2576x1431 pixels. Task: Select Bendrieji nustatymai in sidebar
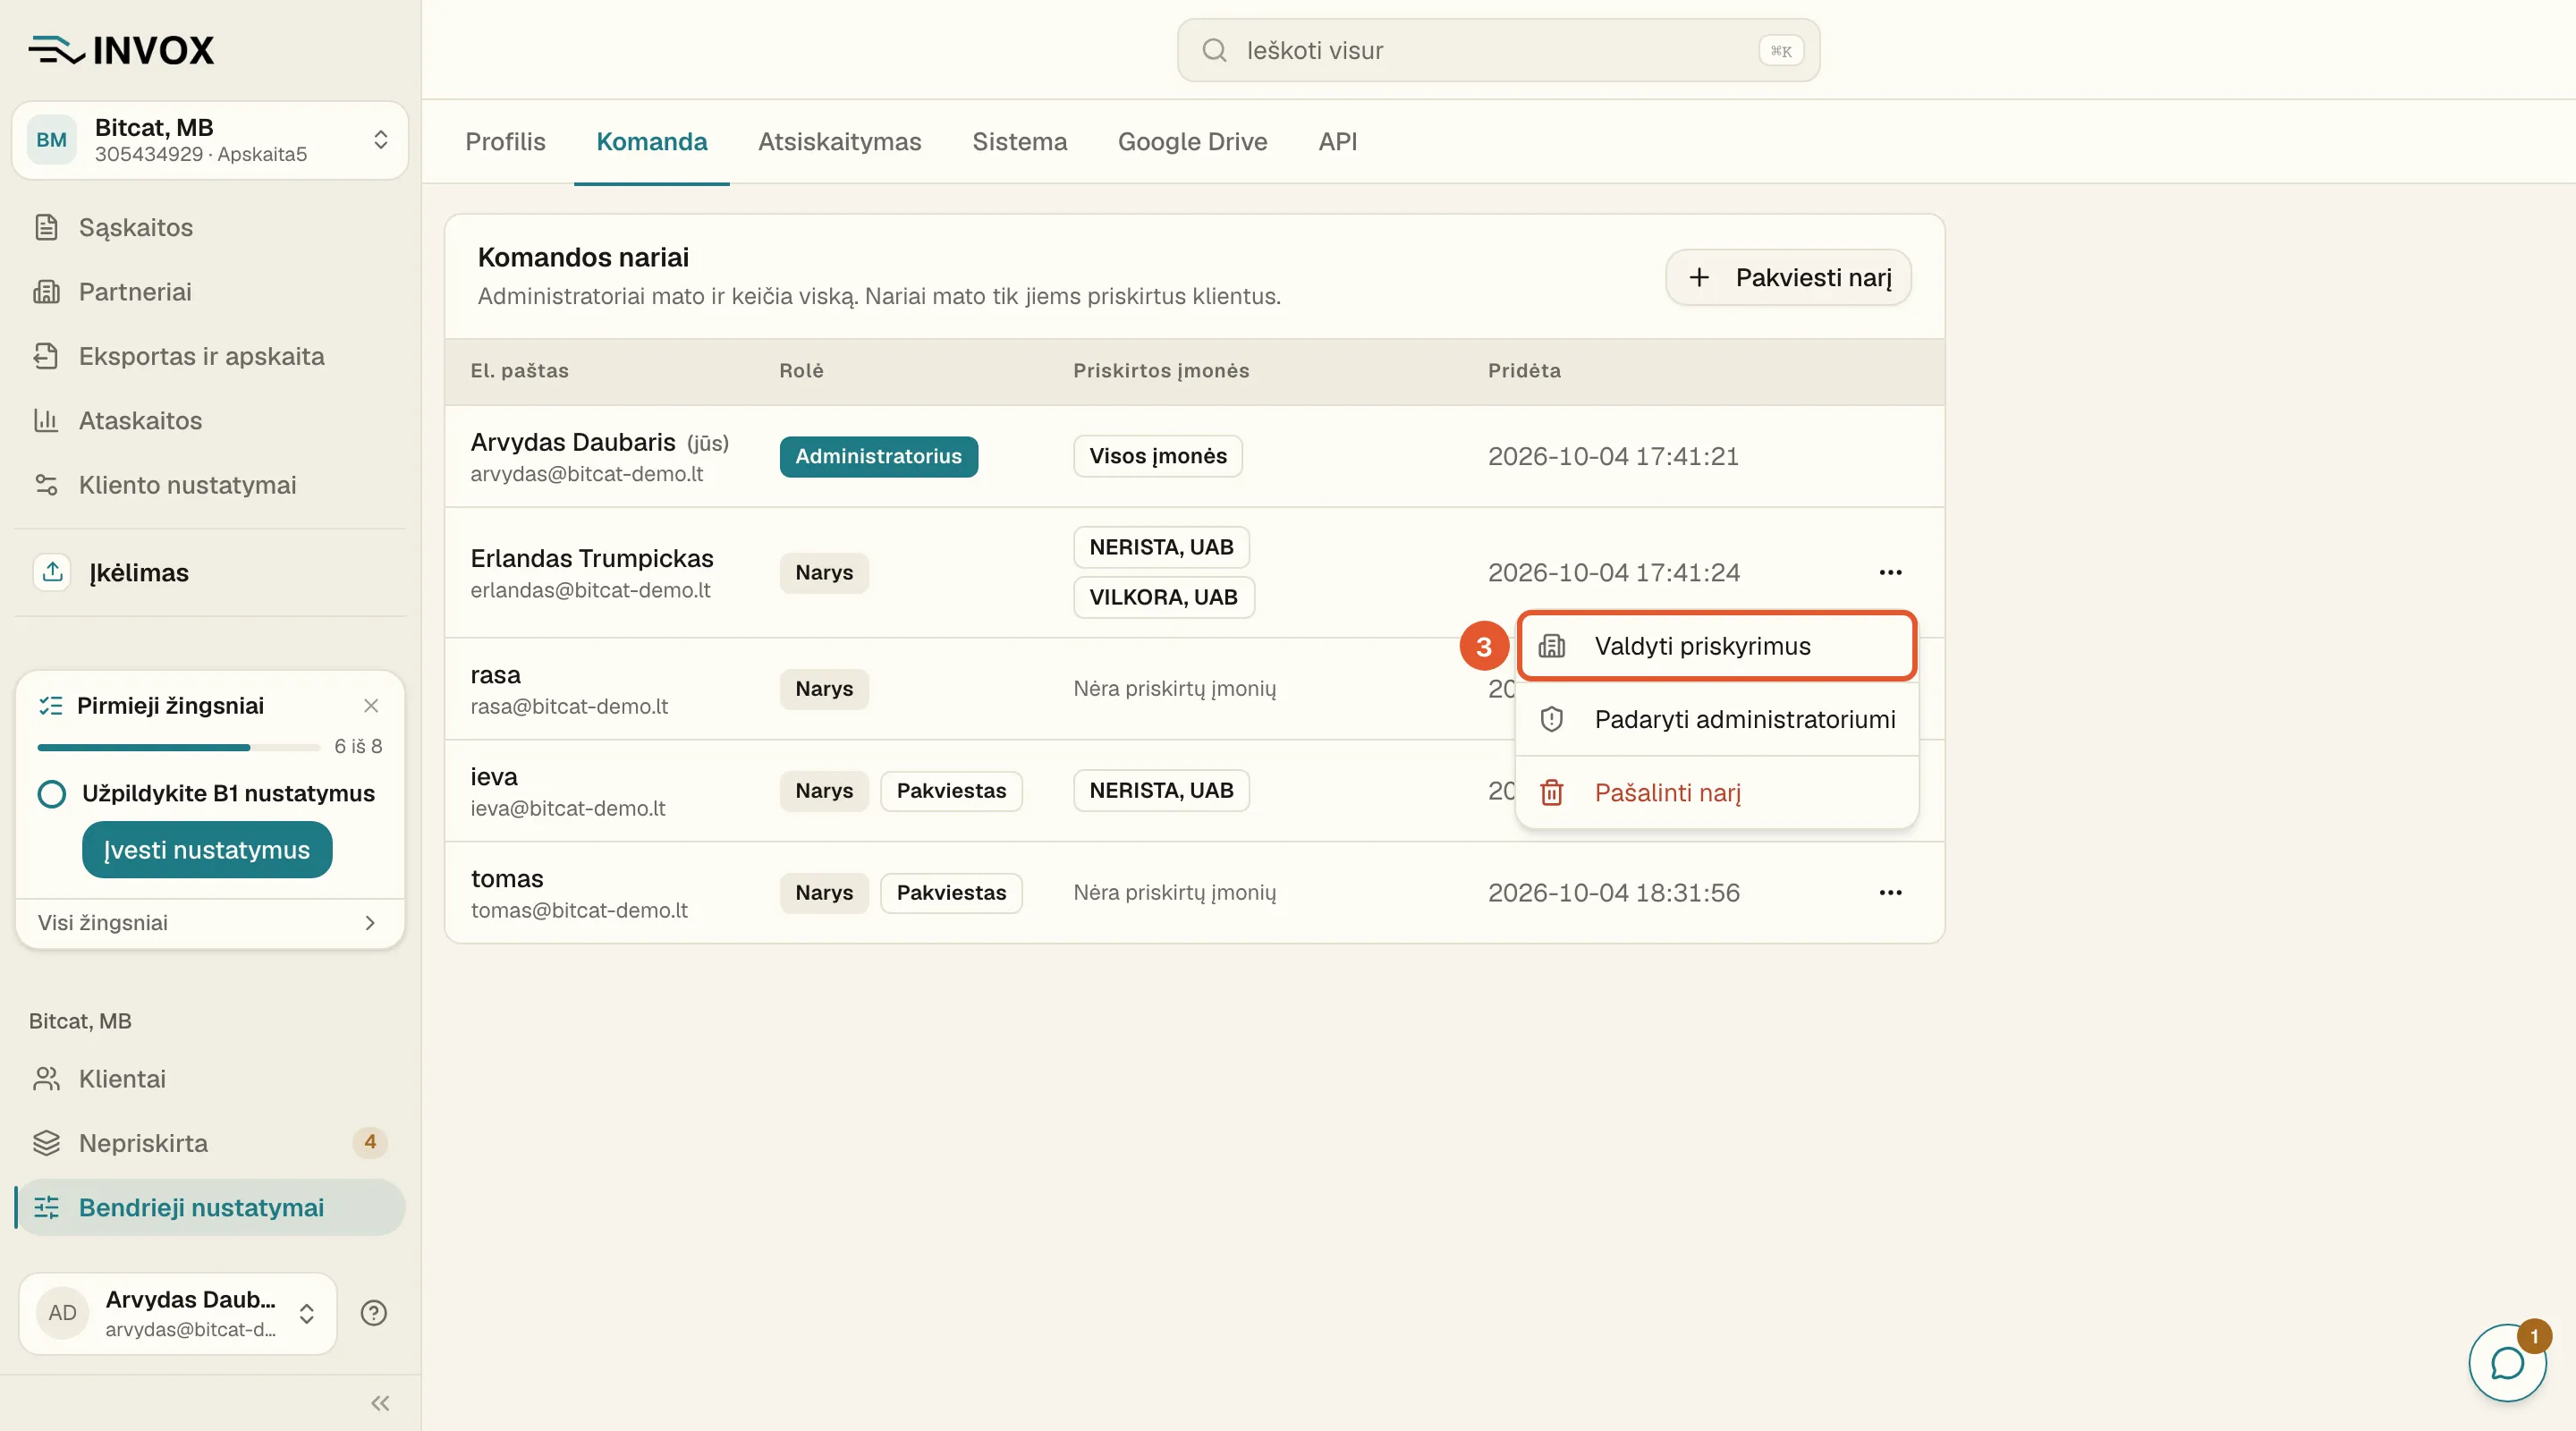[x=209, y=1207]
